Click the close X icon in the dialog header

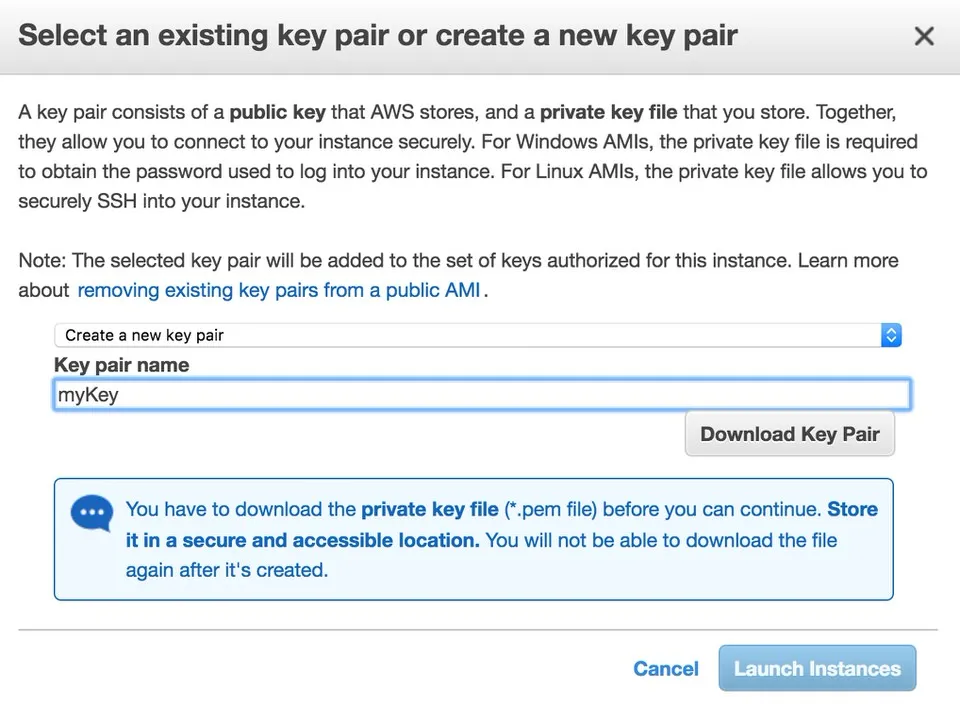click(923, 36)
